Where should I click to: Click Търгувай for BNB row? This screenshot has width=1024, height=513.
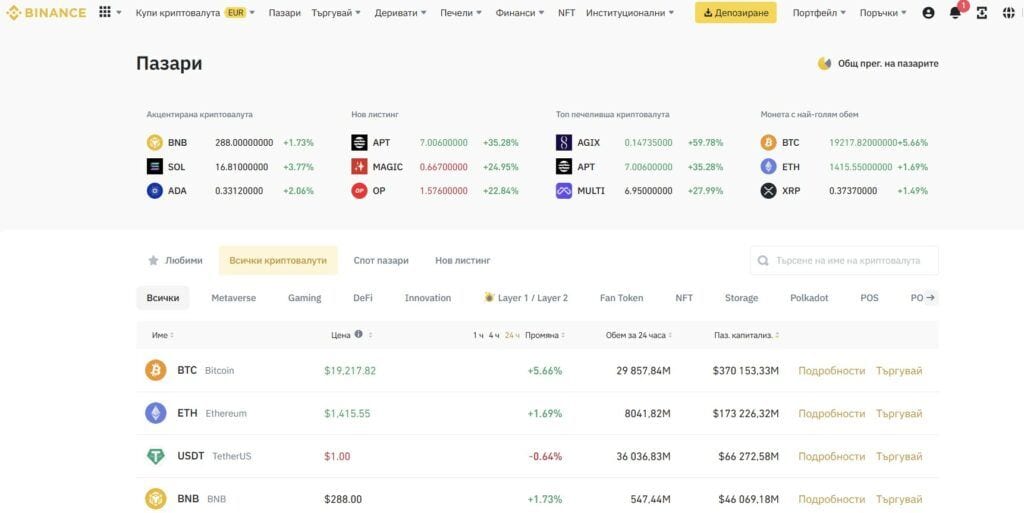click(x=899, y=500)
